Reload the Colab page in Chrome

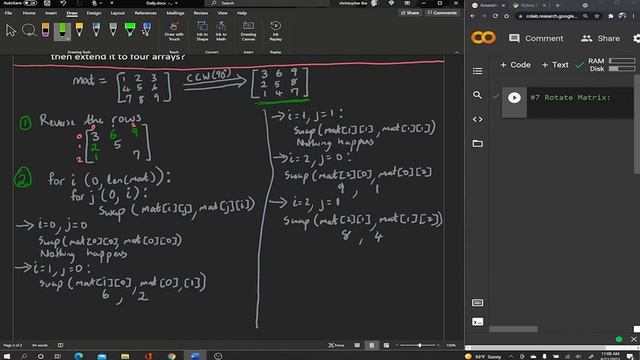point(495,16)
